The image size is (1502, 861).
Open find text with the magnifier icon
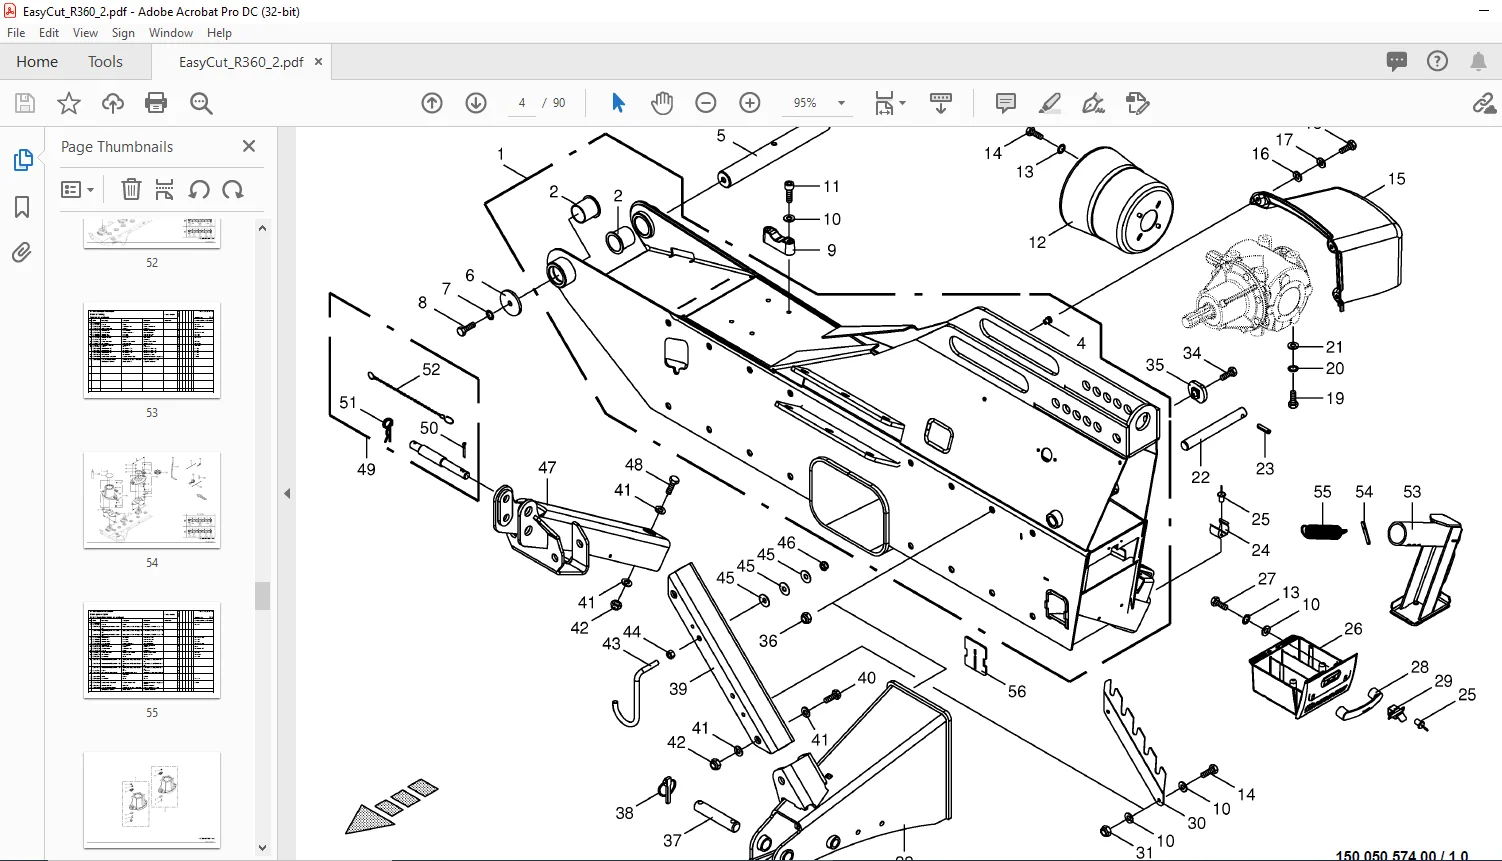[201, 103]
